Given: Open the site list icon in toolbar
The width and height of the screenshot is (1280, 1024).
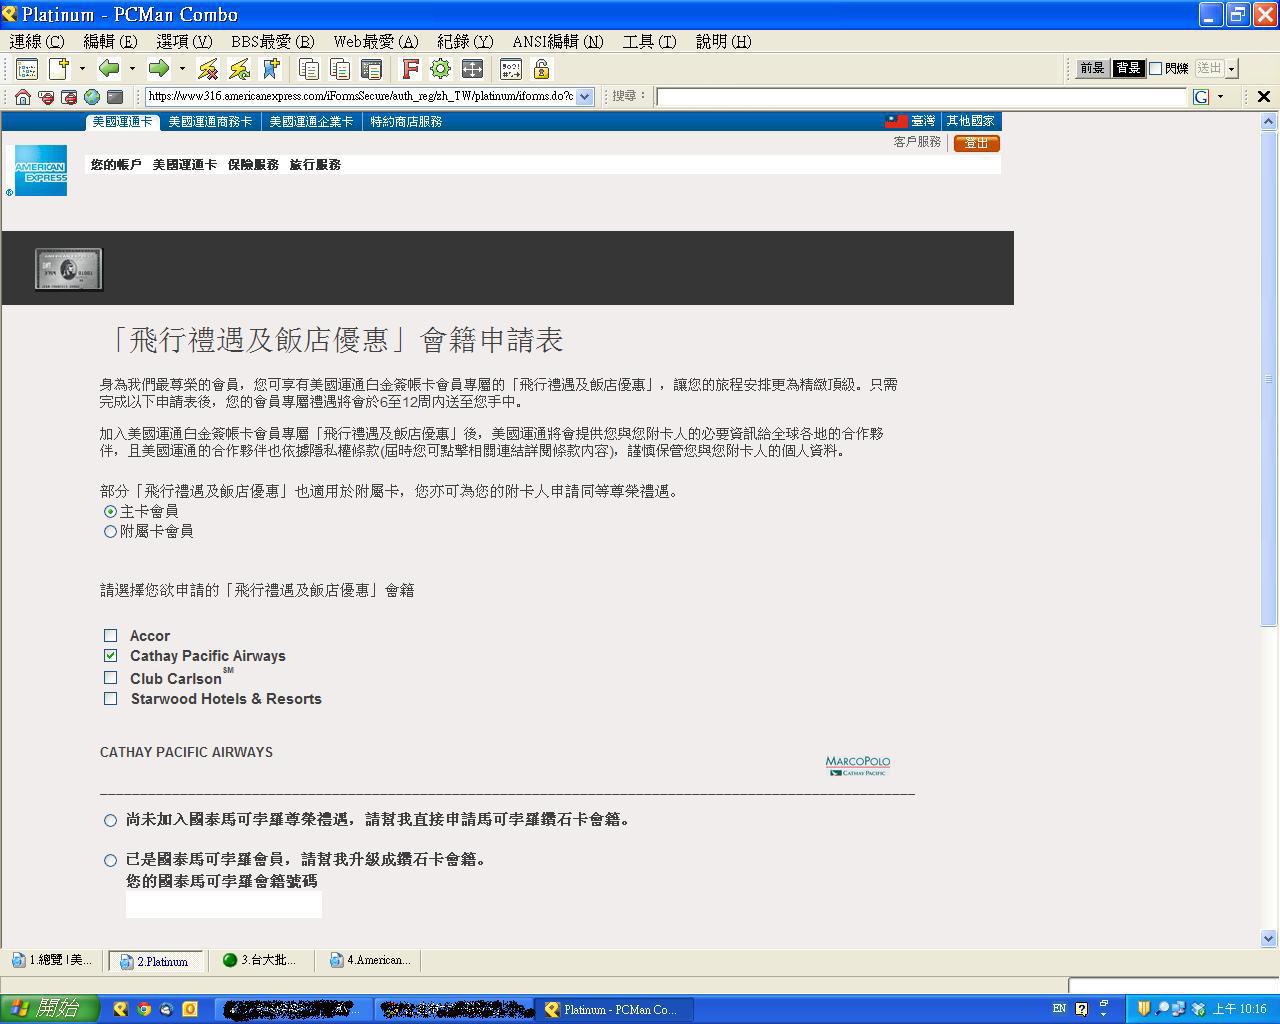Looking at the screenshot, I should pos(27,69).
